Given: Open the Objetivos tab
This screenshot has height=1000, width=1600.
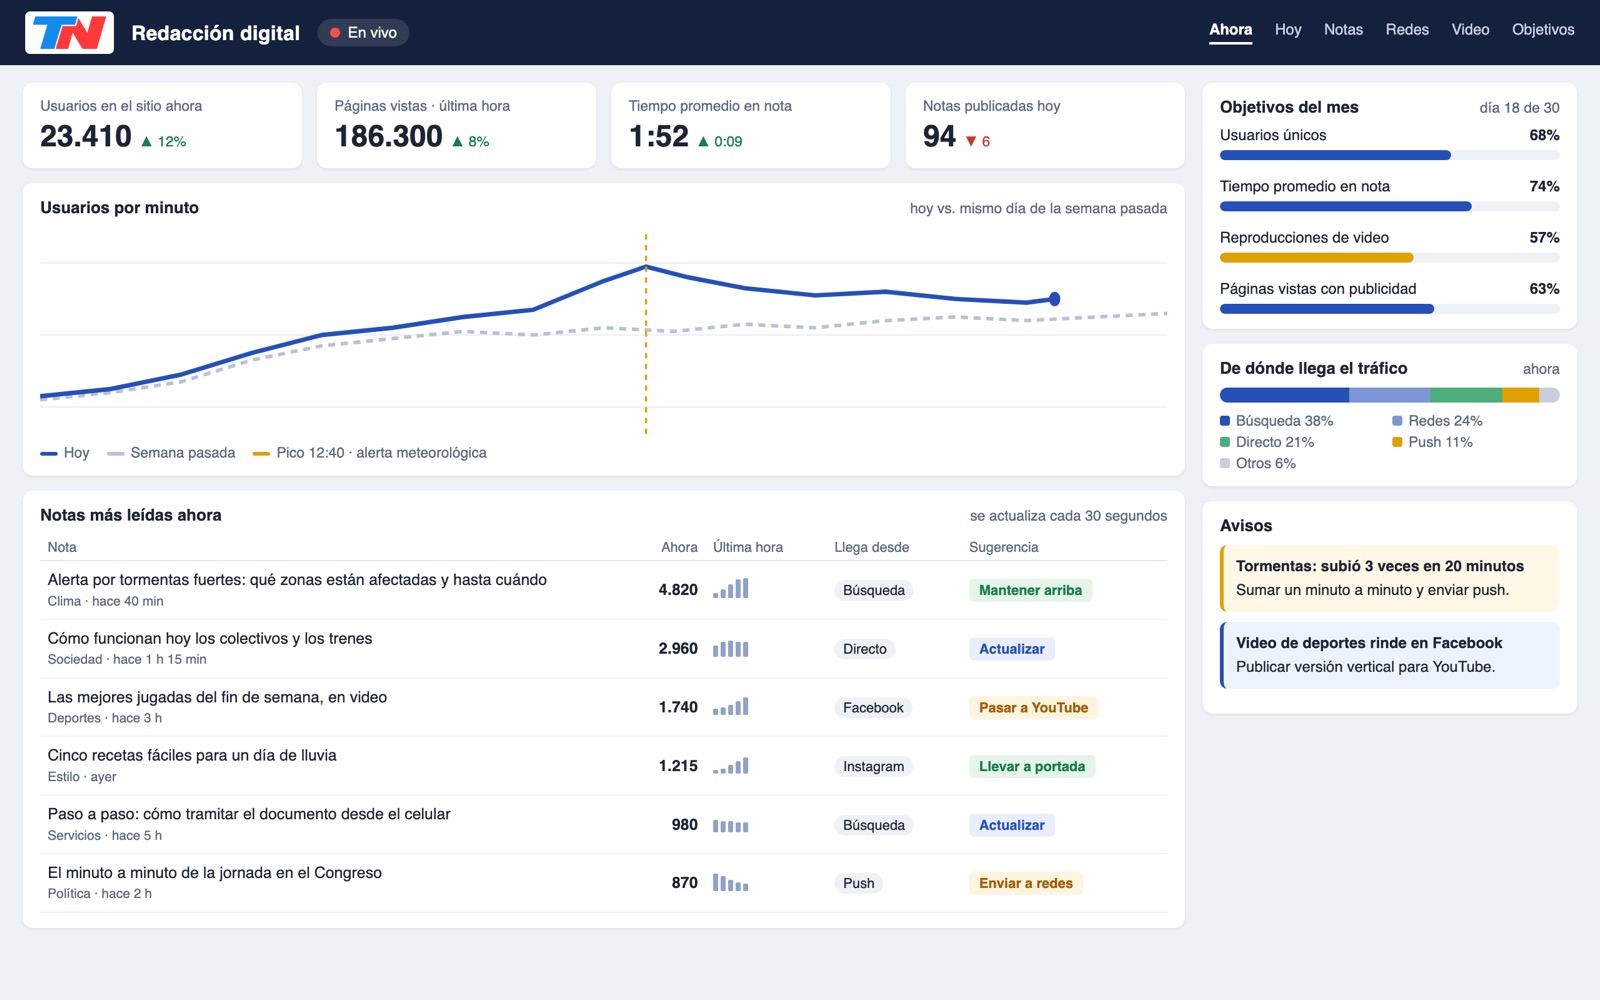Looking at the screenshot, I should tap(1543, 30).
